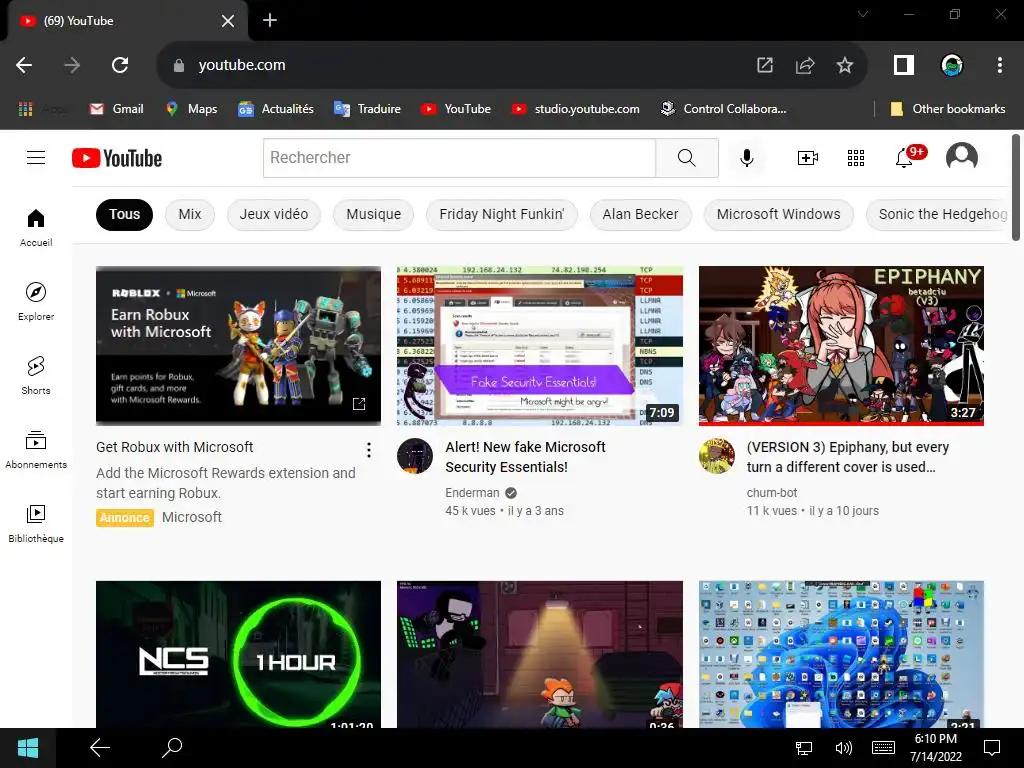This screenshot has width=1024, height=768.
Task: Reload the page with refresh icon
Action: (120, 65)
